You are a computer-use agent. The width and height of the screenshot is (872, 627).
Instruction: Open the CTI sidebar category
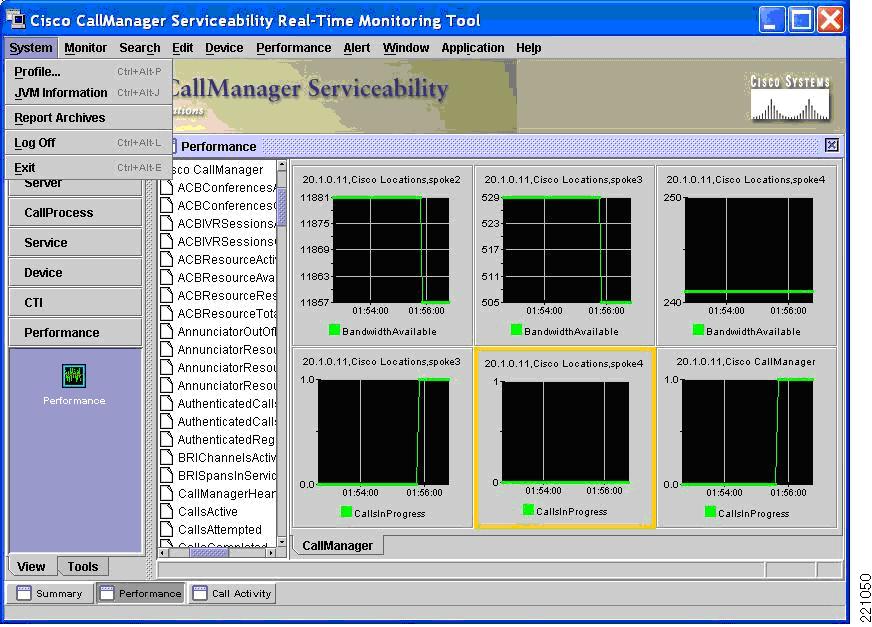click(75, 303)
